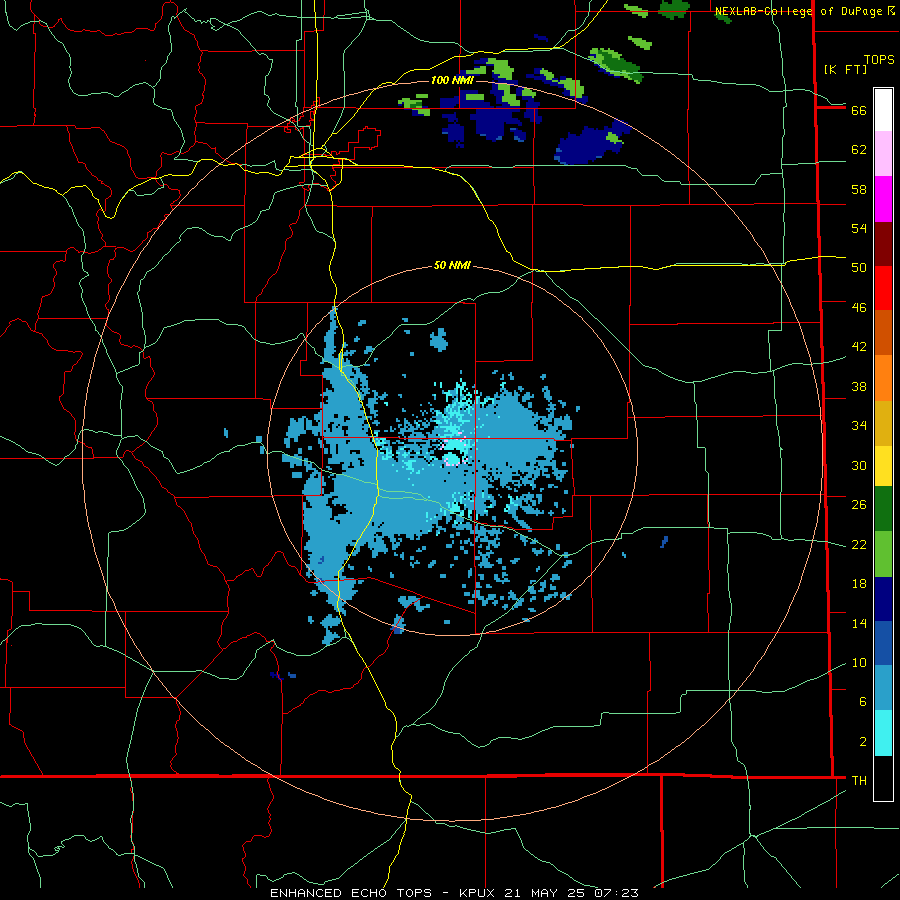Click the [K FT] units label
This screenshot has height=900, width=900.
tap(845, 69)
